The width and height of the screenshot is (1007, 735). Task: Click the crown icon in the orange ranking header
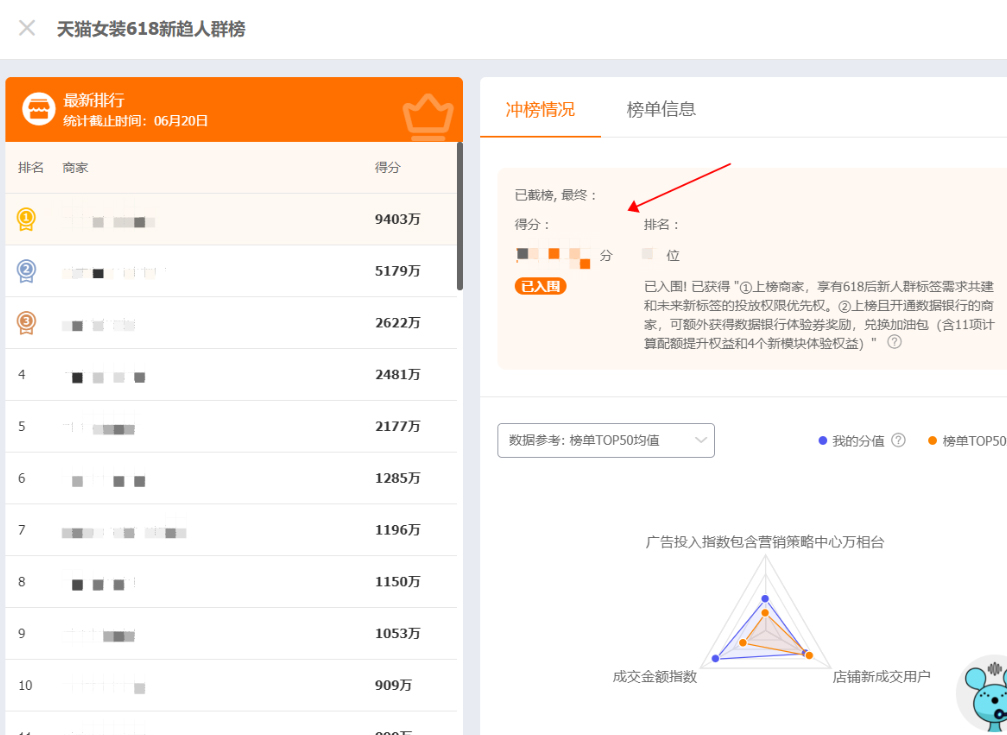pos(428,114)
